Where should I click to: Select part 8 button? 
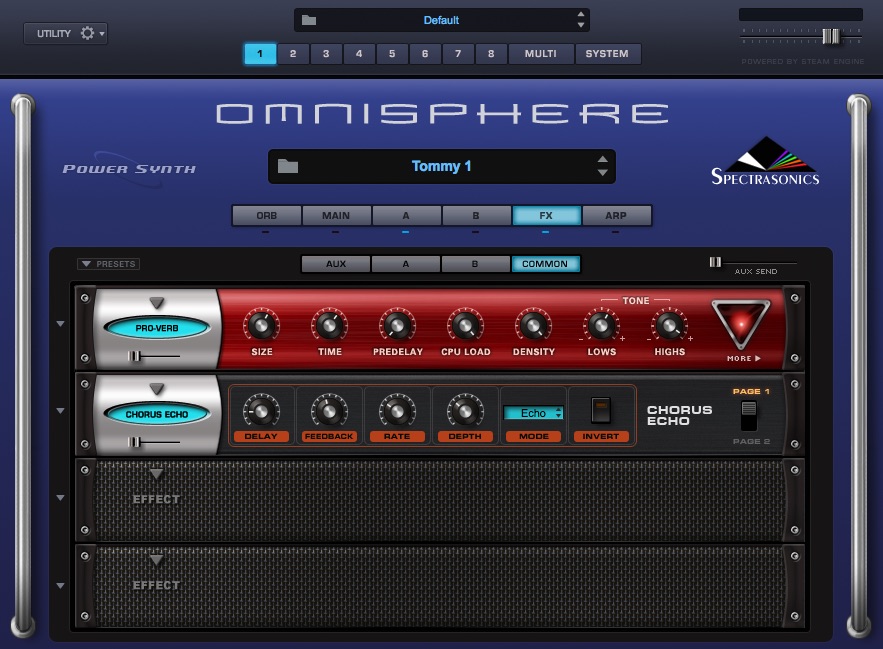[491, 54]
